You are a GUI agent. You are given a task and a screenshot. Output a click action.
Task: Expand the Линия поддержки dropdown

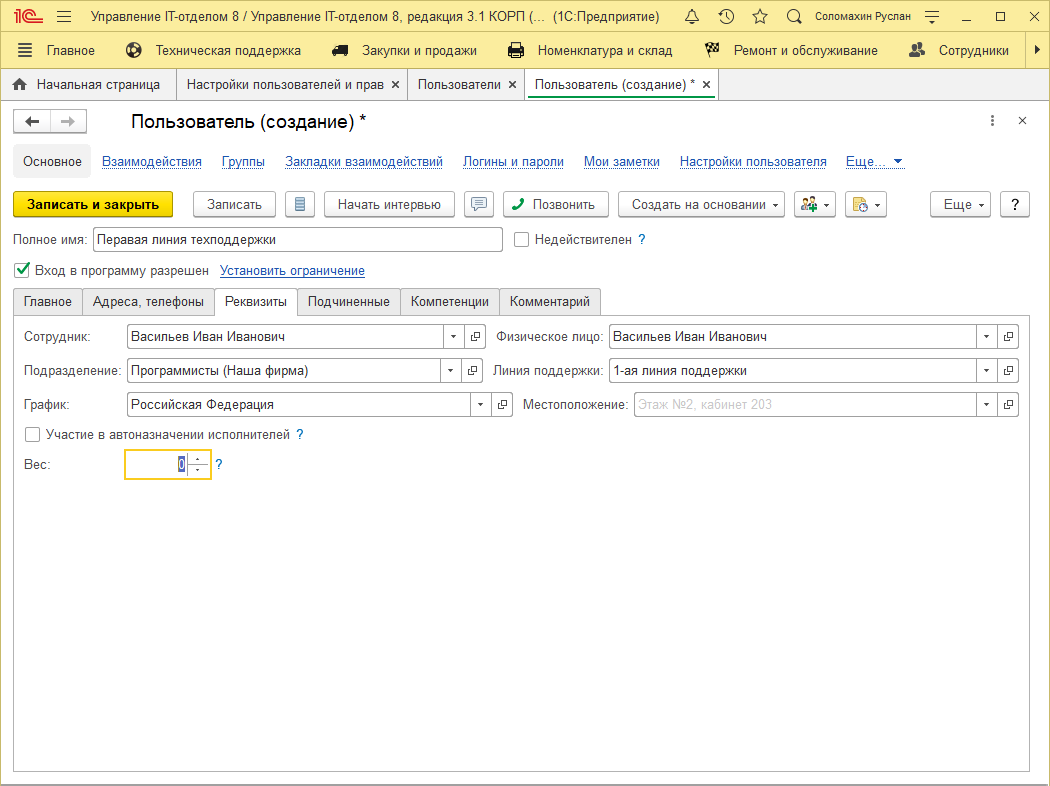(x=987, y=371)
